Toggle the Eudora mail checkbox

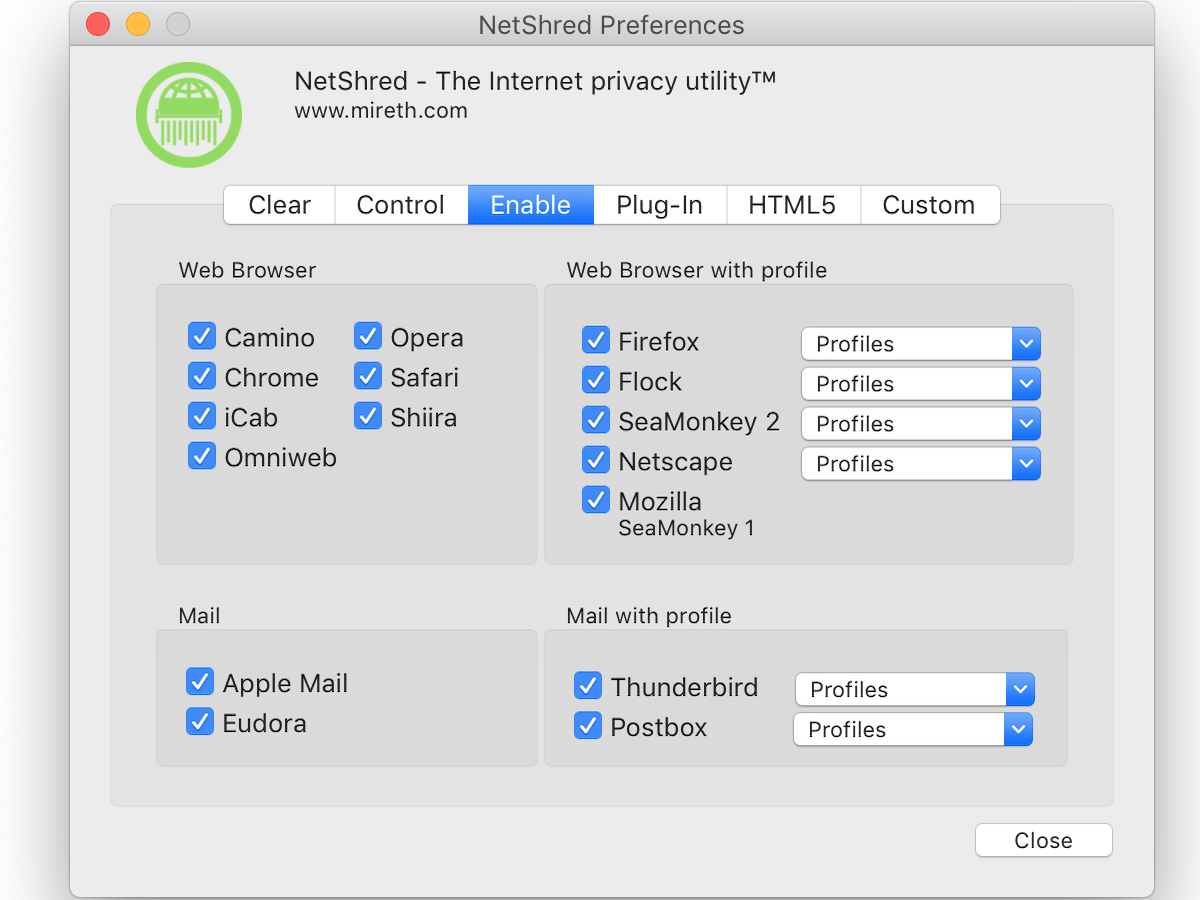coord(200,722)
